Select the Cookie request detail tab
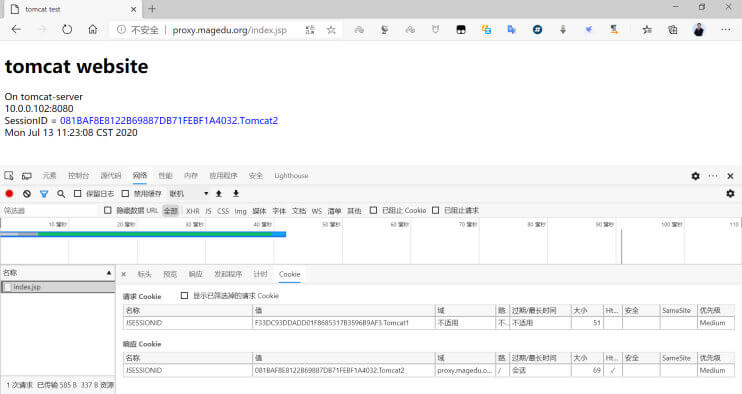This screenshot has height=394, width=742. [x=290, y=274]
